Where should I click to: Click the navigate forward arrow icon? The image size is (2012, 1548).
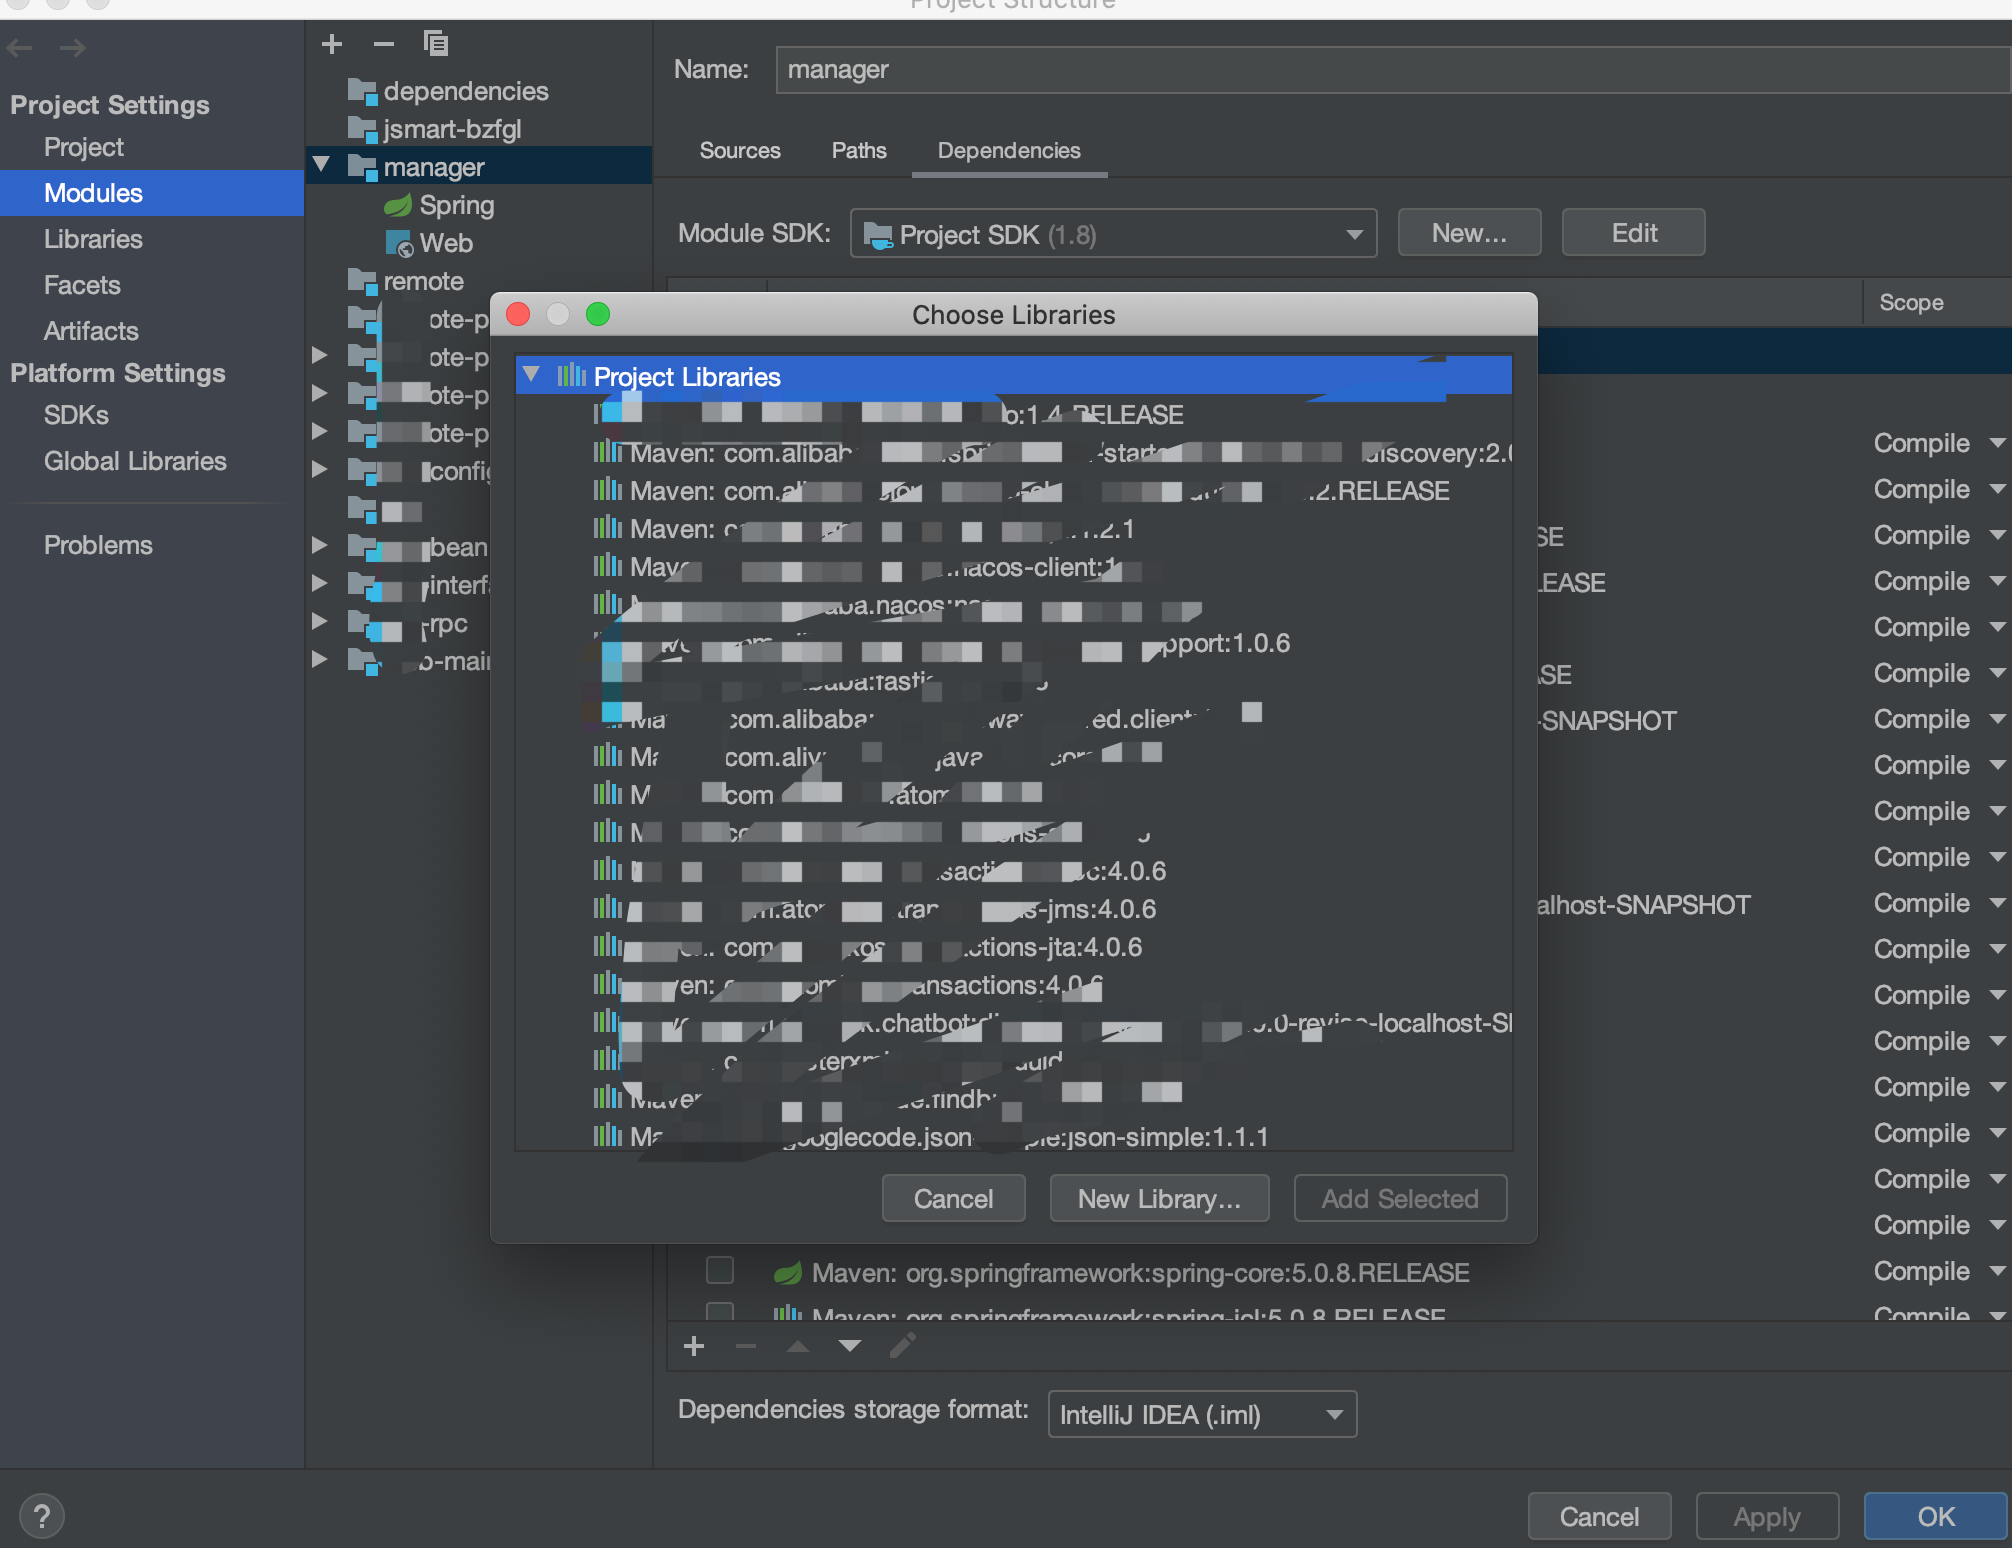coord(73,48)
